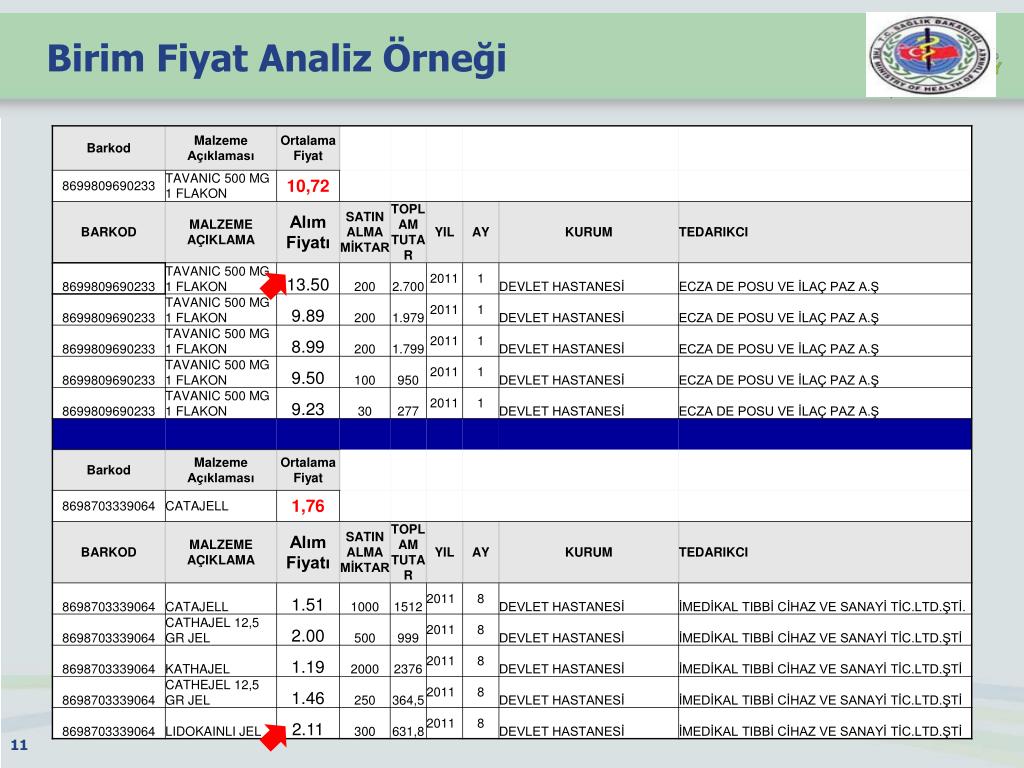The image size is (1024, 768).
Task: Click the Ministry of Health logo
Action: (x=931, y=55)
